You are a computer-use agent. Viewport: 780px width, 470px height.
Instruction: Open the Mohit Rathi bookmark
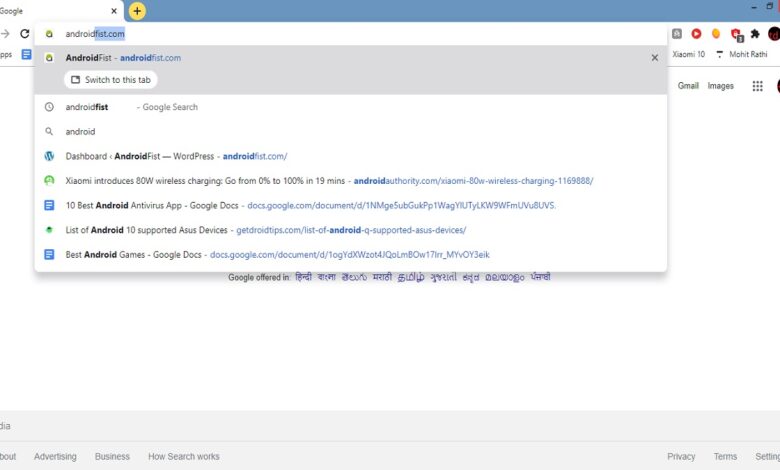pos(742,54)
